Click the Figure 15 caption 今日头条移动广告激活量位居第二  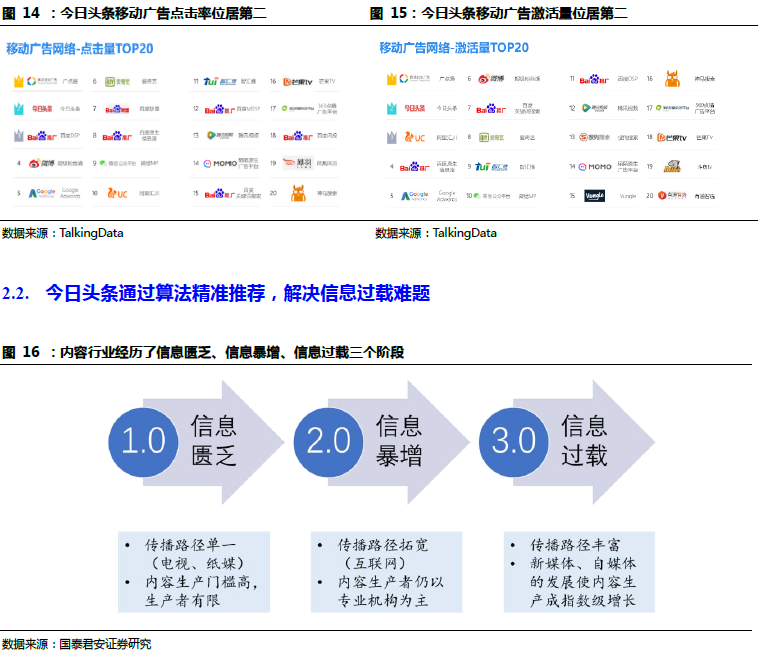click(524, 13)
